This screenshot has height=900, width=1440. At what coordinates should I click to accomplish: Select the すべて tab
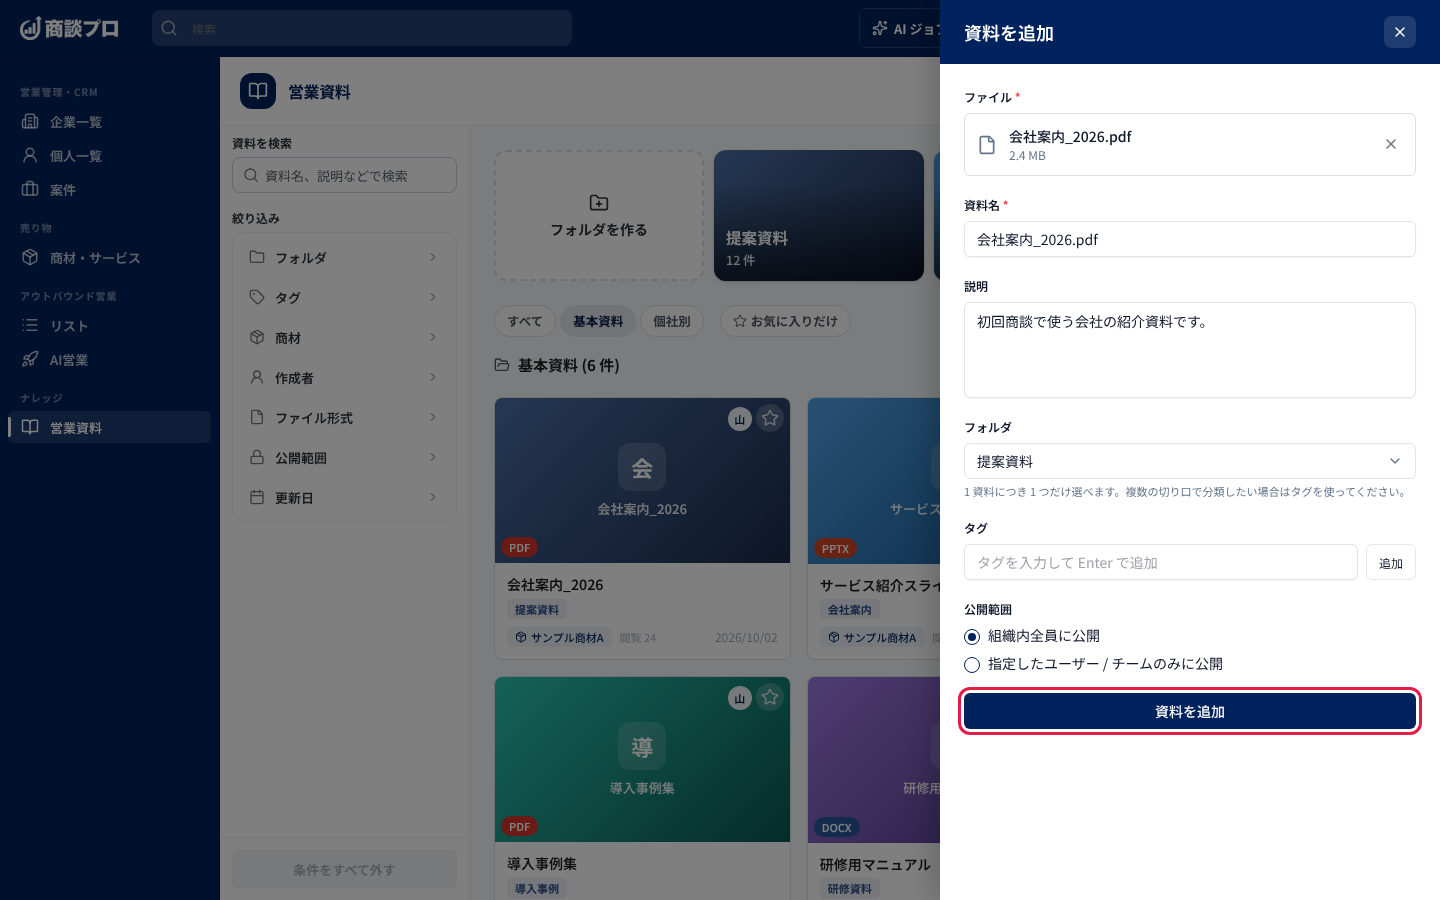point(525,321)
